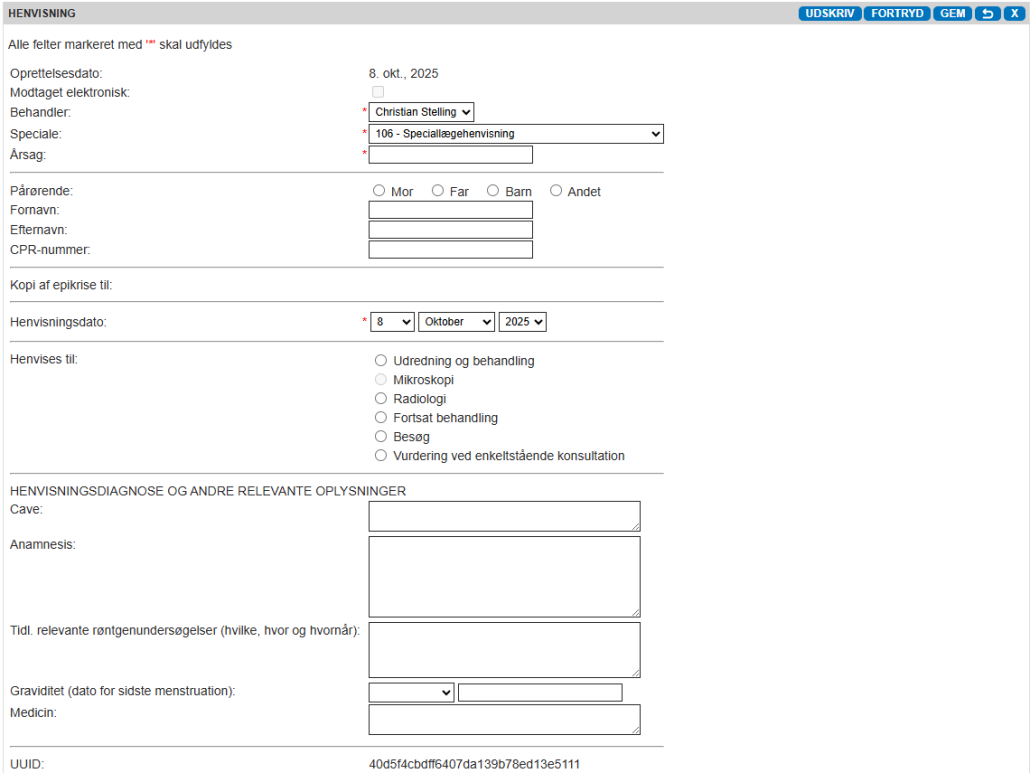Focus the CPR-nummer text field
Viewport: 1030px width, 773px height.
(x=450, y=250)
